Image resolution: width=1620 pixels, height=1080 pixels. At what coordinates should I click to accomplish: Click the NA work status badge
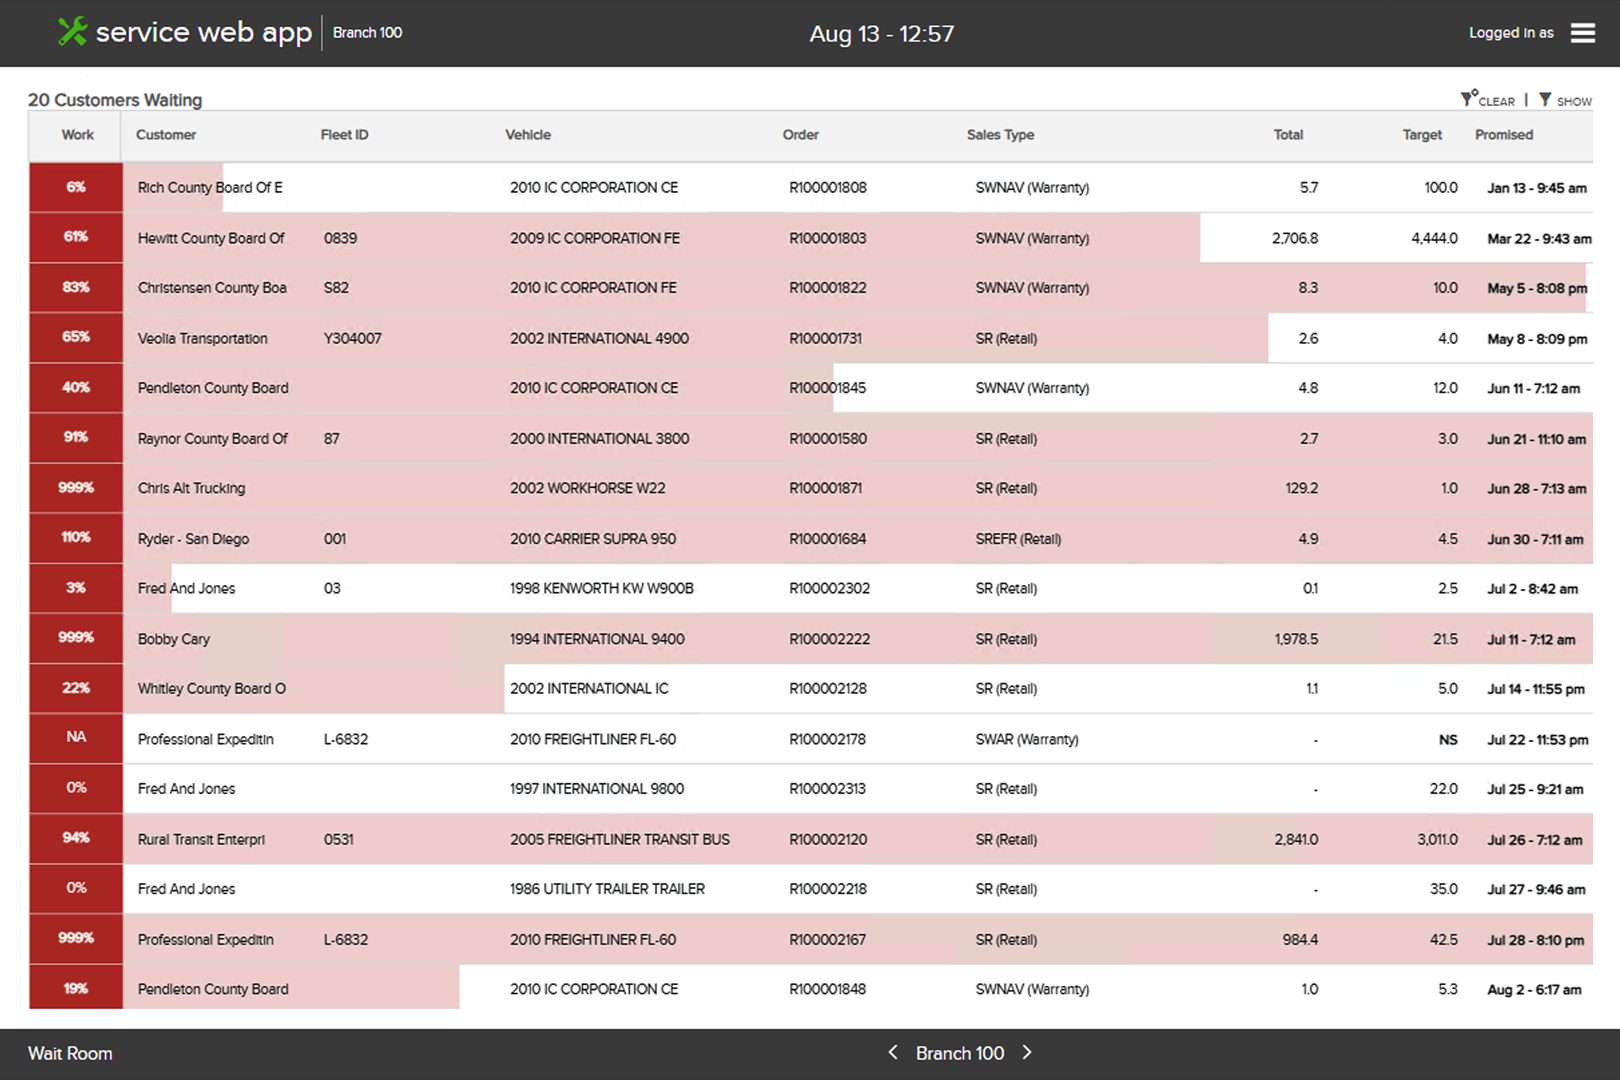coord(76,737)
